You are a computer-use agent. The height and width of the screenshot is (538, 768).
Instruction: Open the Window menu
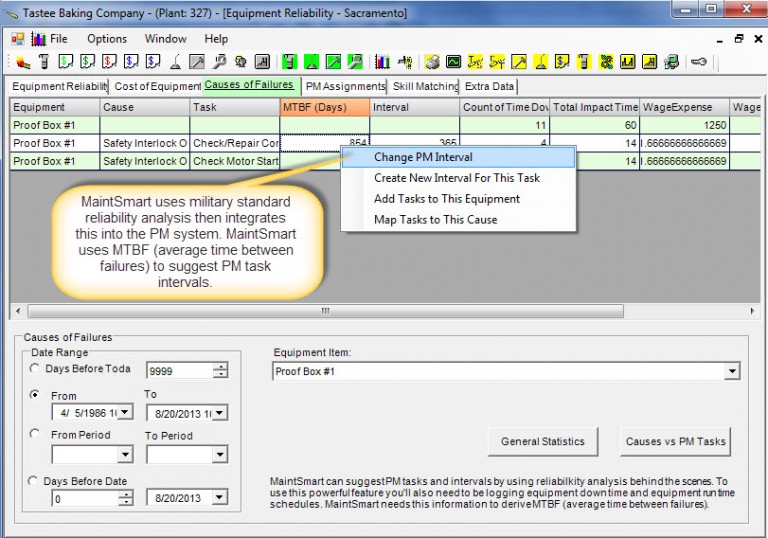tap(166, 39)
